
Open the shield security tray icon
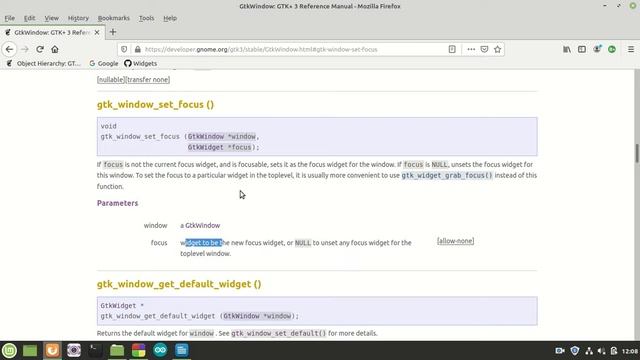pos(575,351)
